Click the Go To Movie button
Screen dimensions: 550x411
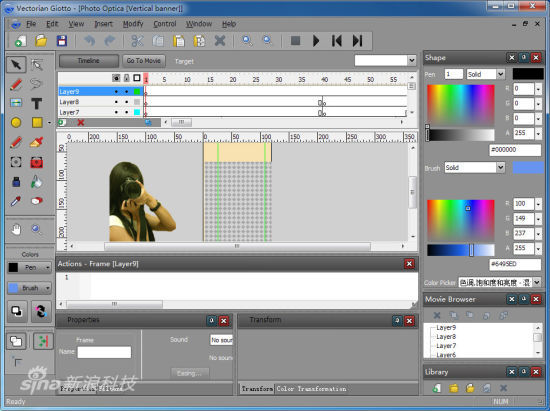(143, 61)
